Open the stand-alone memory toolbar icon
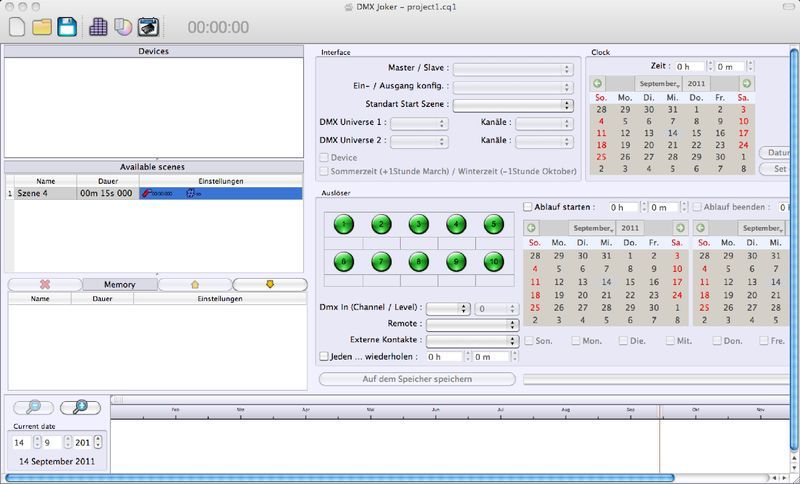The height and width of the screenshot is (484, 800). click(x=148, y=27)
